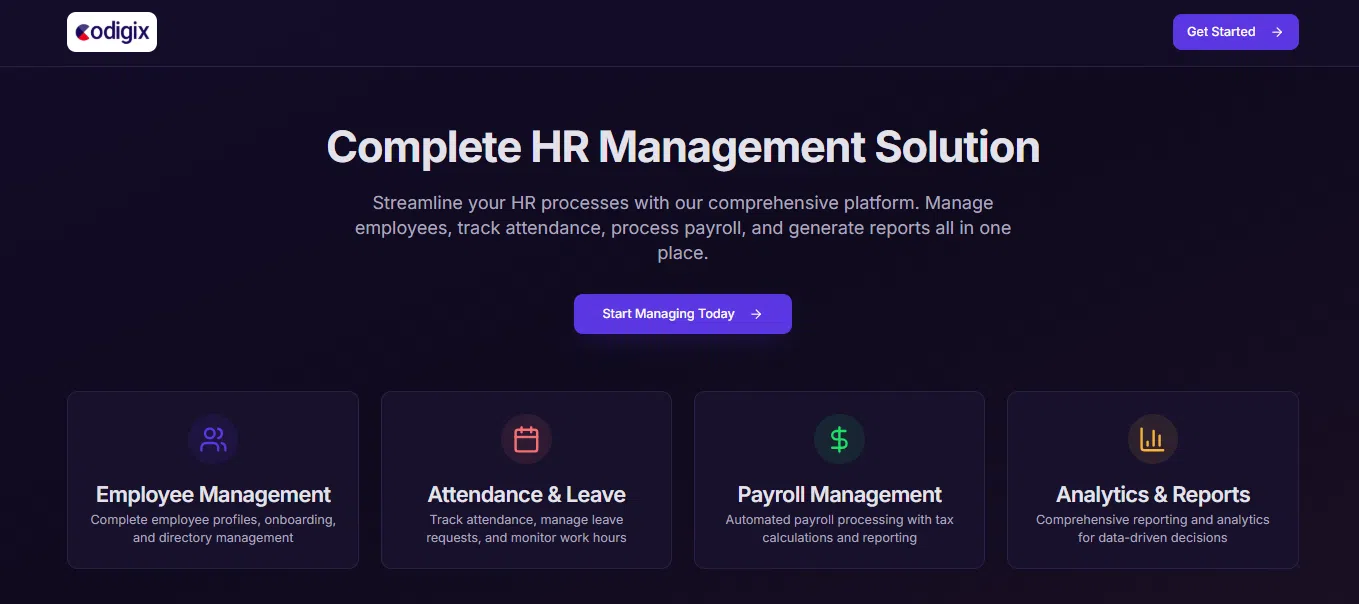Screen dimensions: 1359x604
Task: Click the Analytics & Reports heading
Action: [1152, 494]
